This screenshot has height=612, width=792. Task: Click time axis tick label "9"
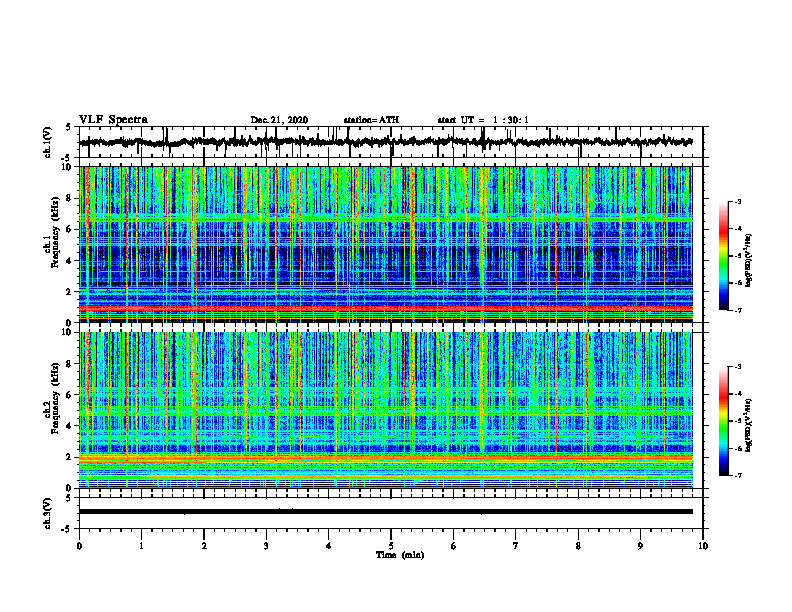pos(640,546)
